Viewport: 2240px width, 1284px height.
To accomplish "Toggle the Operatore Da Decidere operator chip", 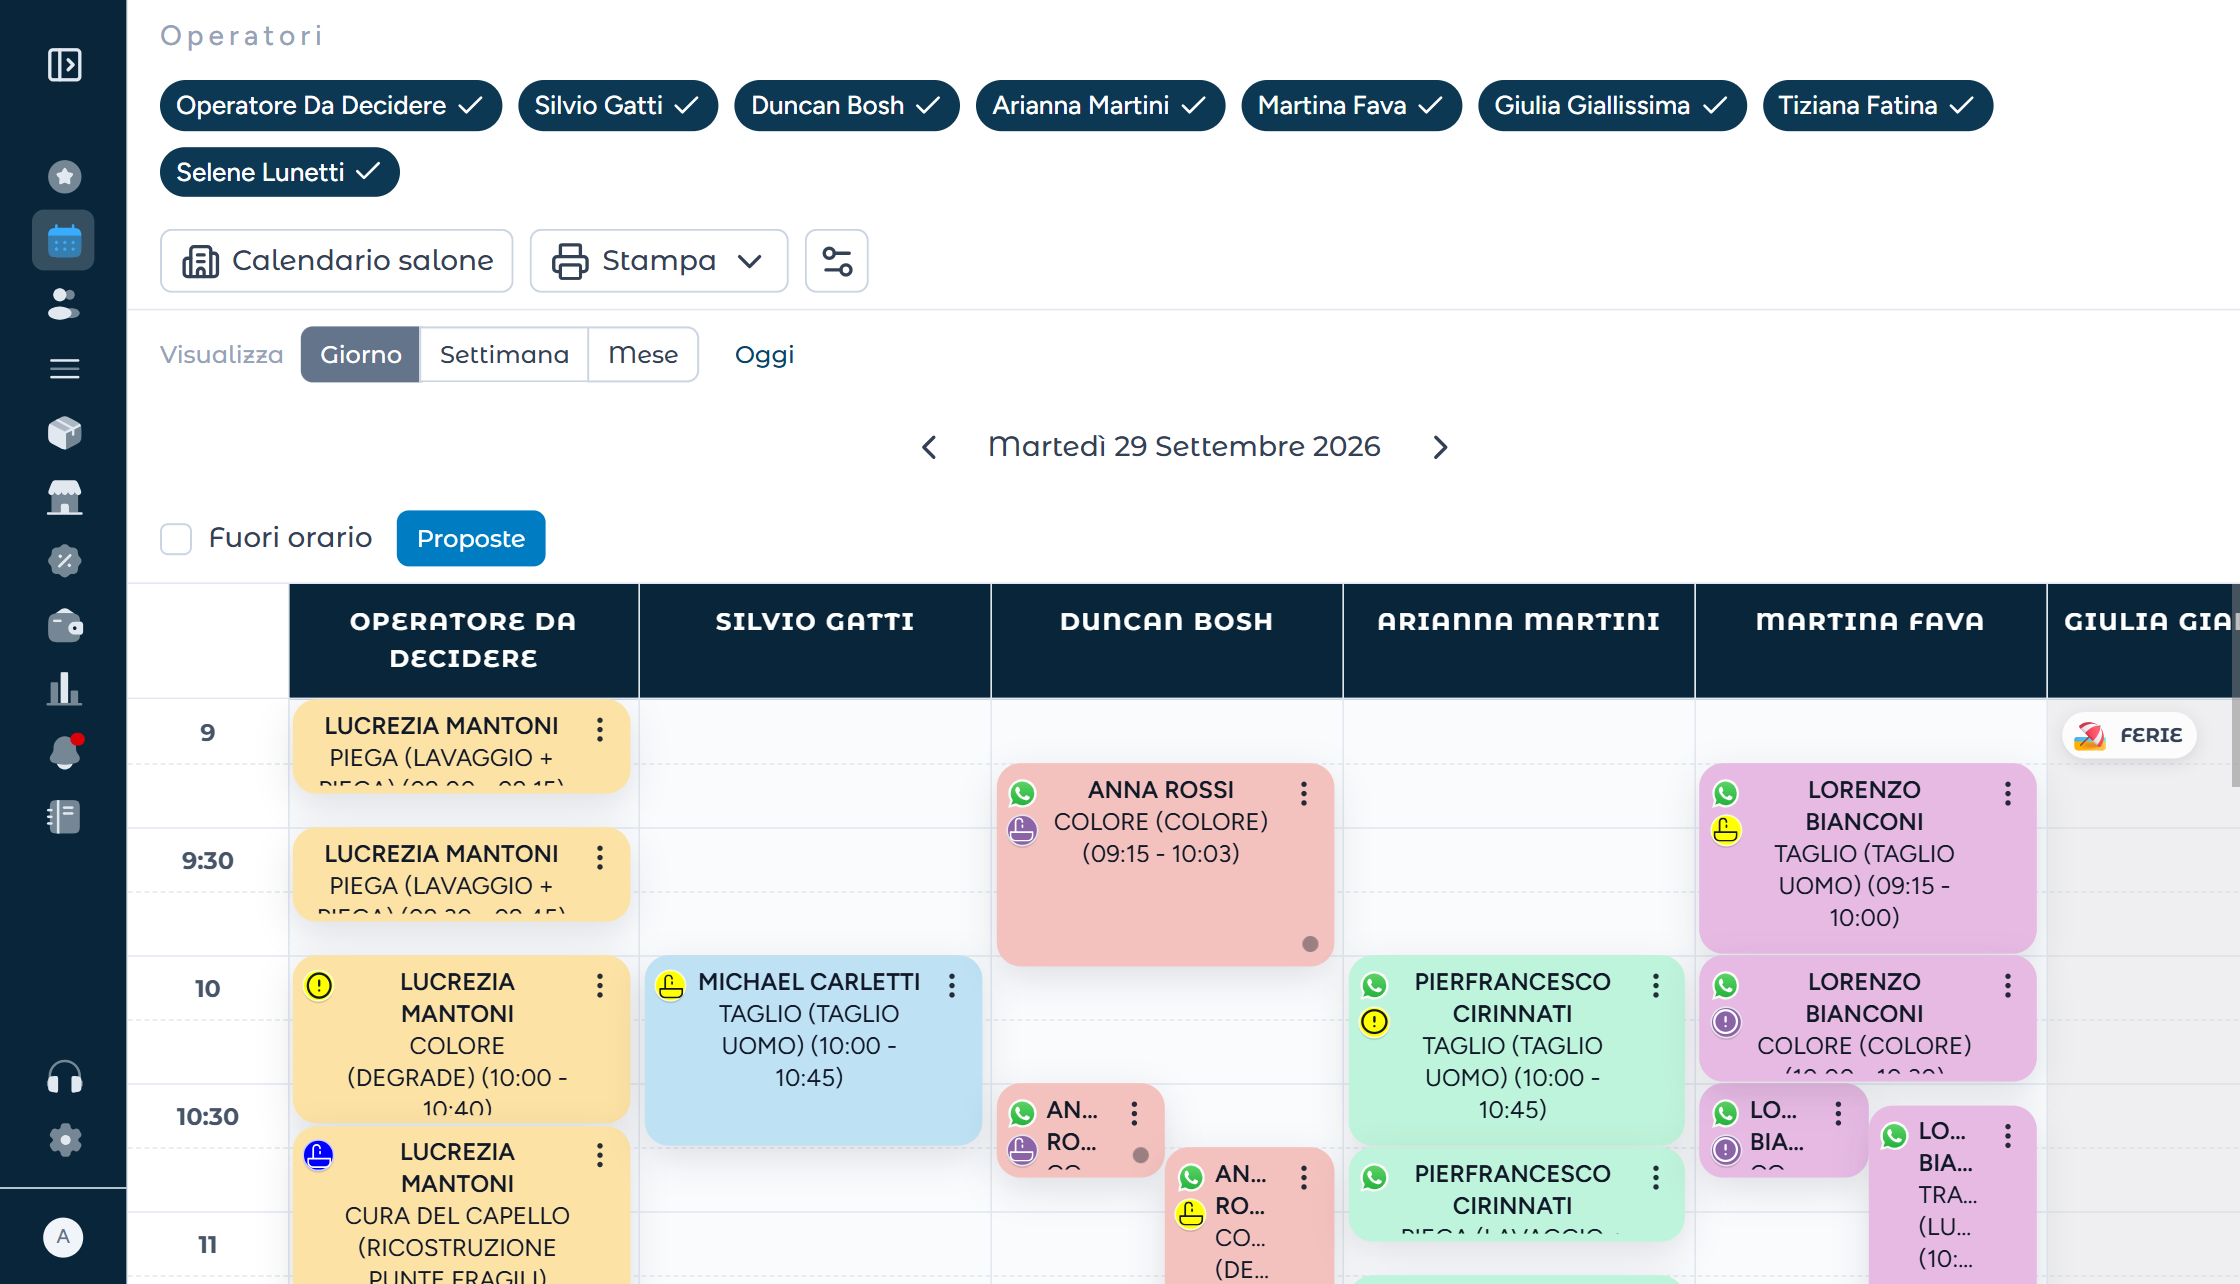I will tap(331, 106).
